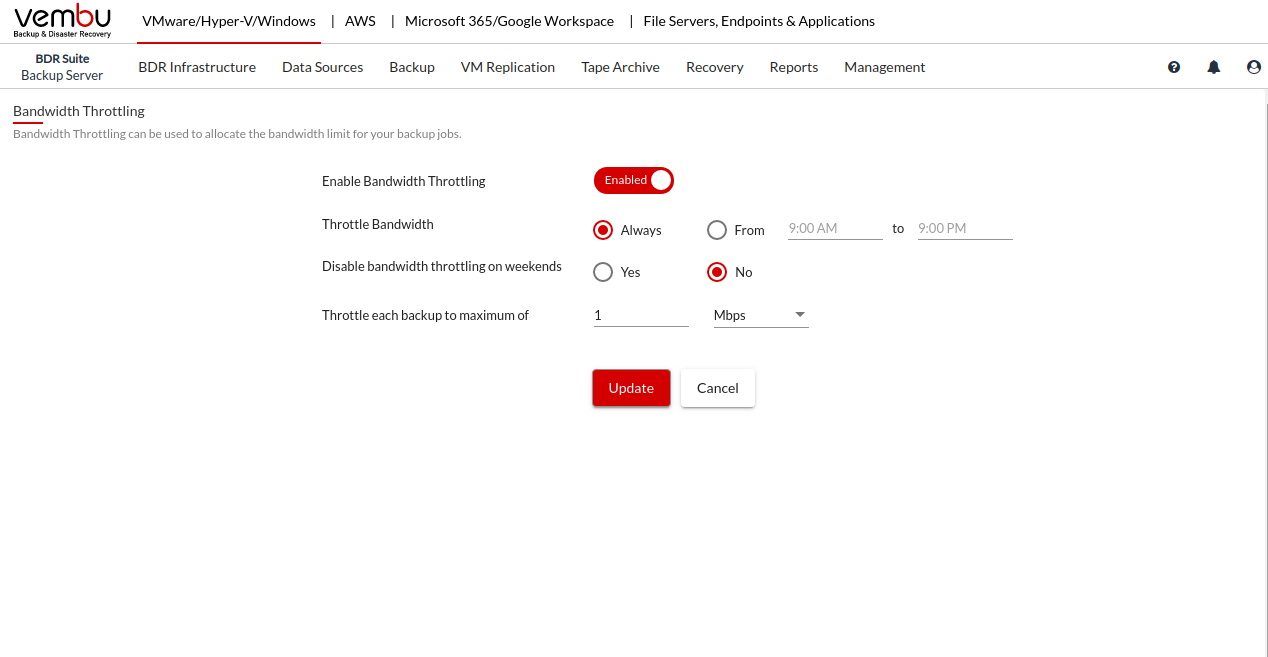Switch to Microsoft 365/Google Workspace tab
Viewport: 1268px width, 657px height.
pyautogui.click(x=509, y=21)
